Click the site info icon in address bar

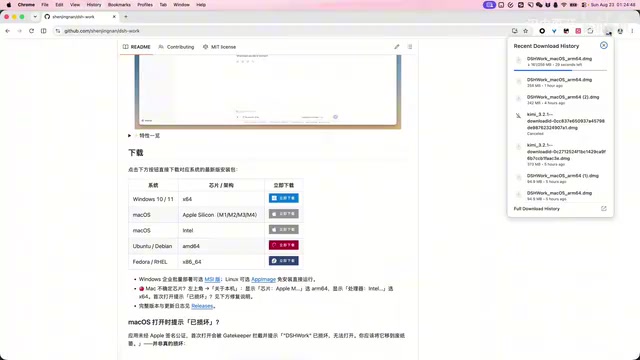[x=58, y=31]
